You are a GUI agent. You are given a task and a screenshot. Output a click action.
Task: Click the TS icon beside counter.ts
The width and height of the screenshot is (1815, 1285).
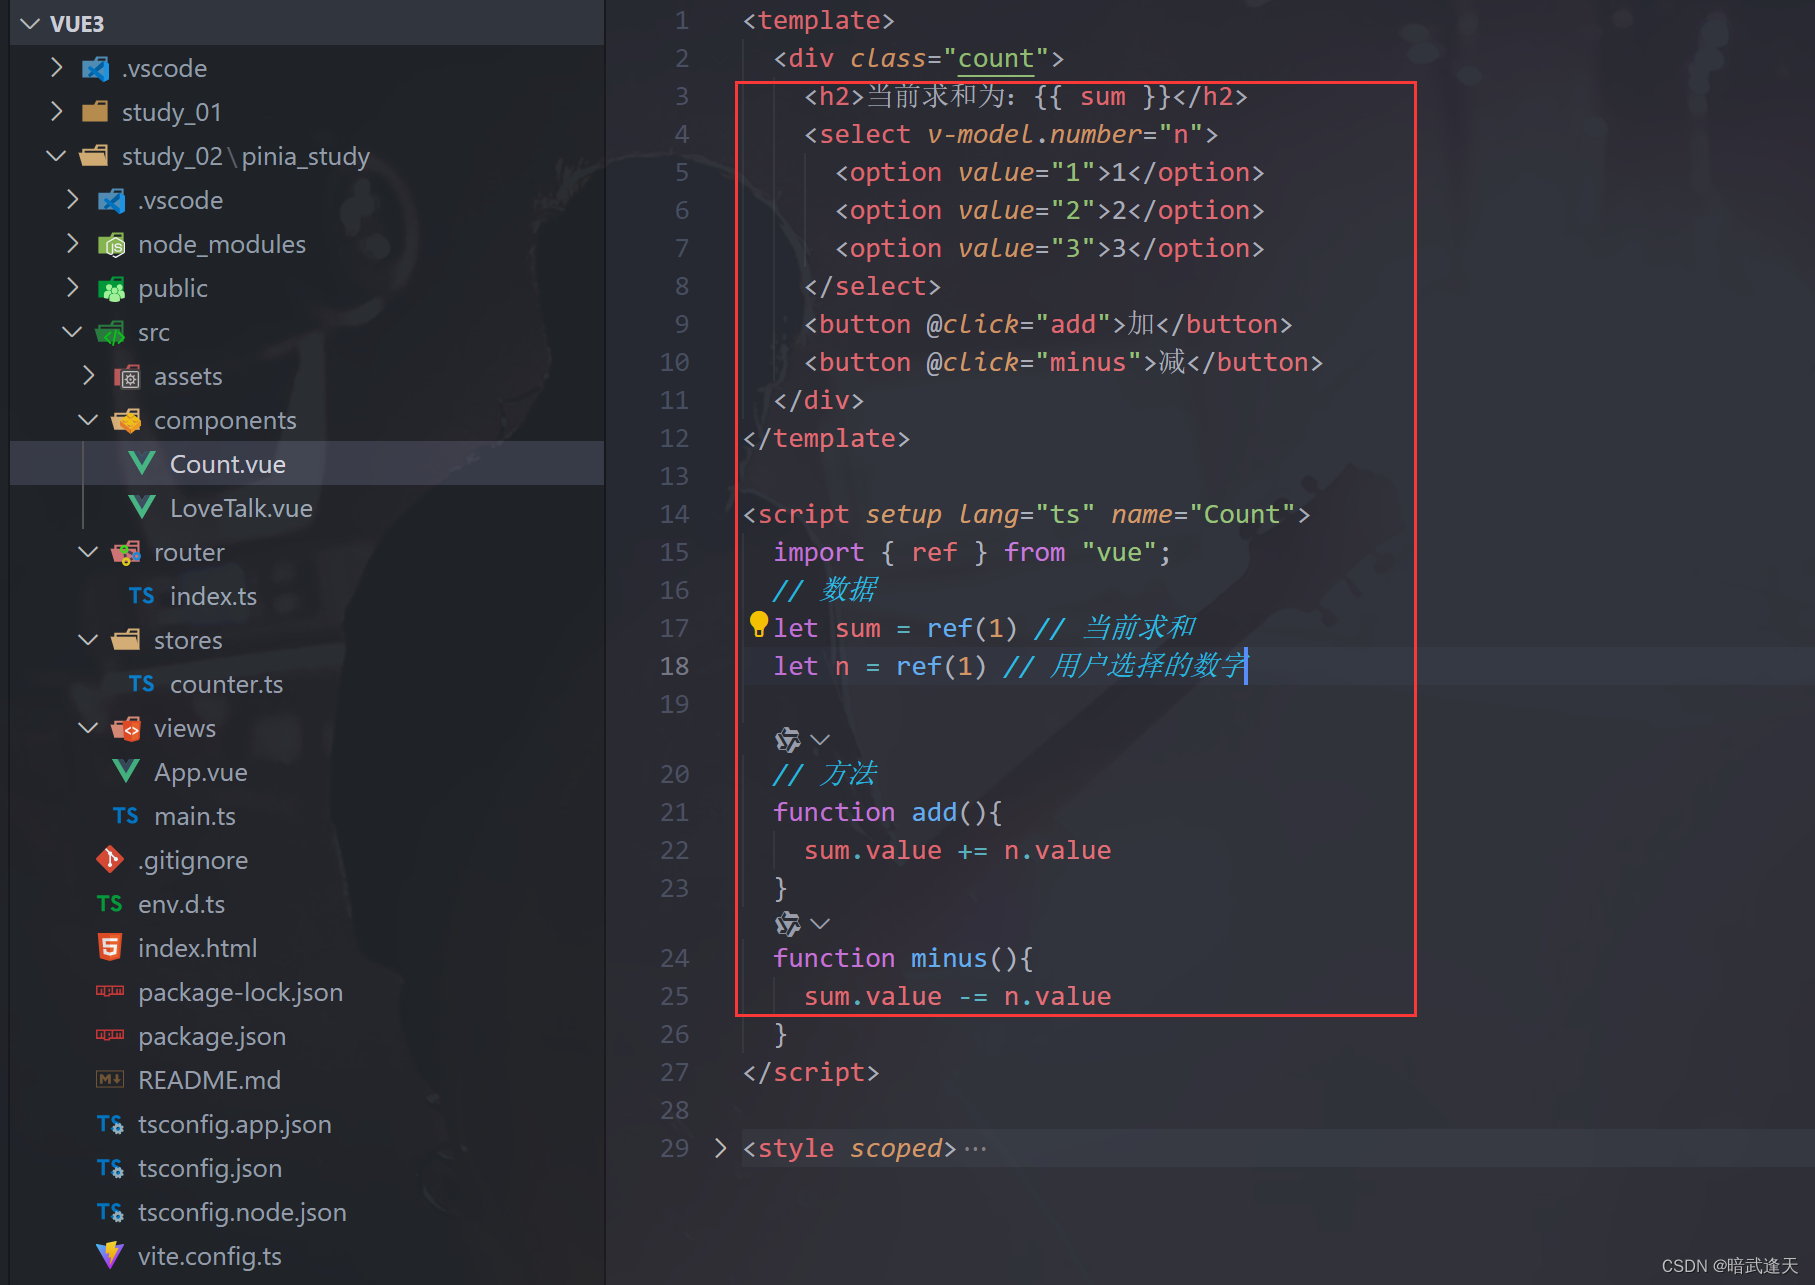142,684
